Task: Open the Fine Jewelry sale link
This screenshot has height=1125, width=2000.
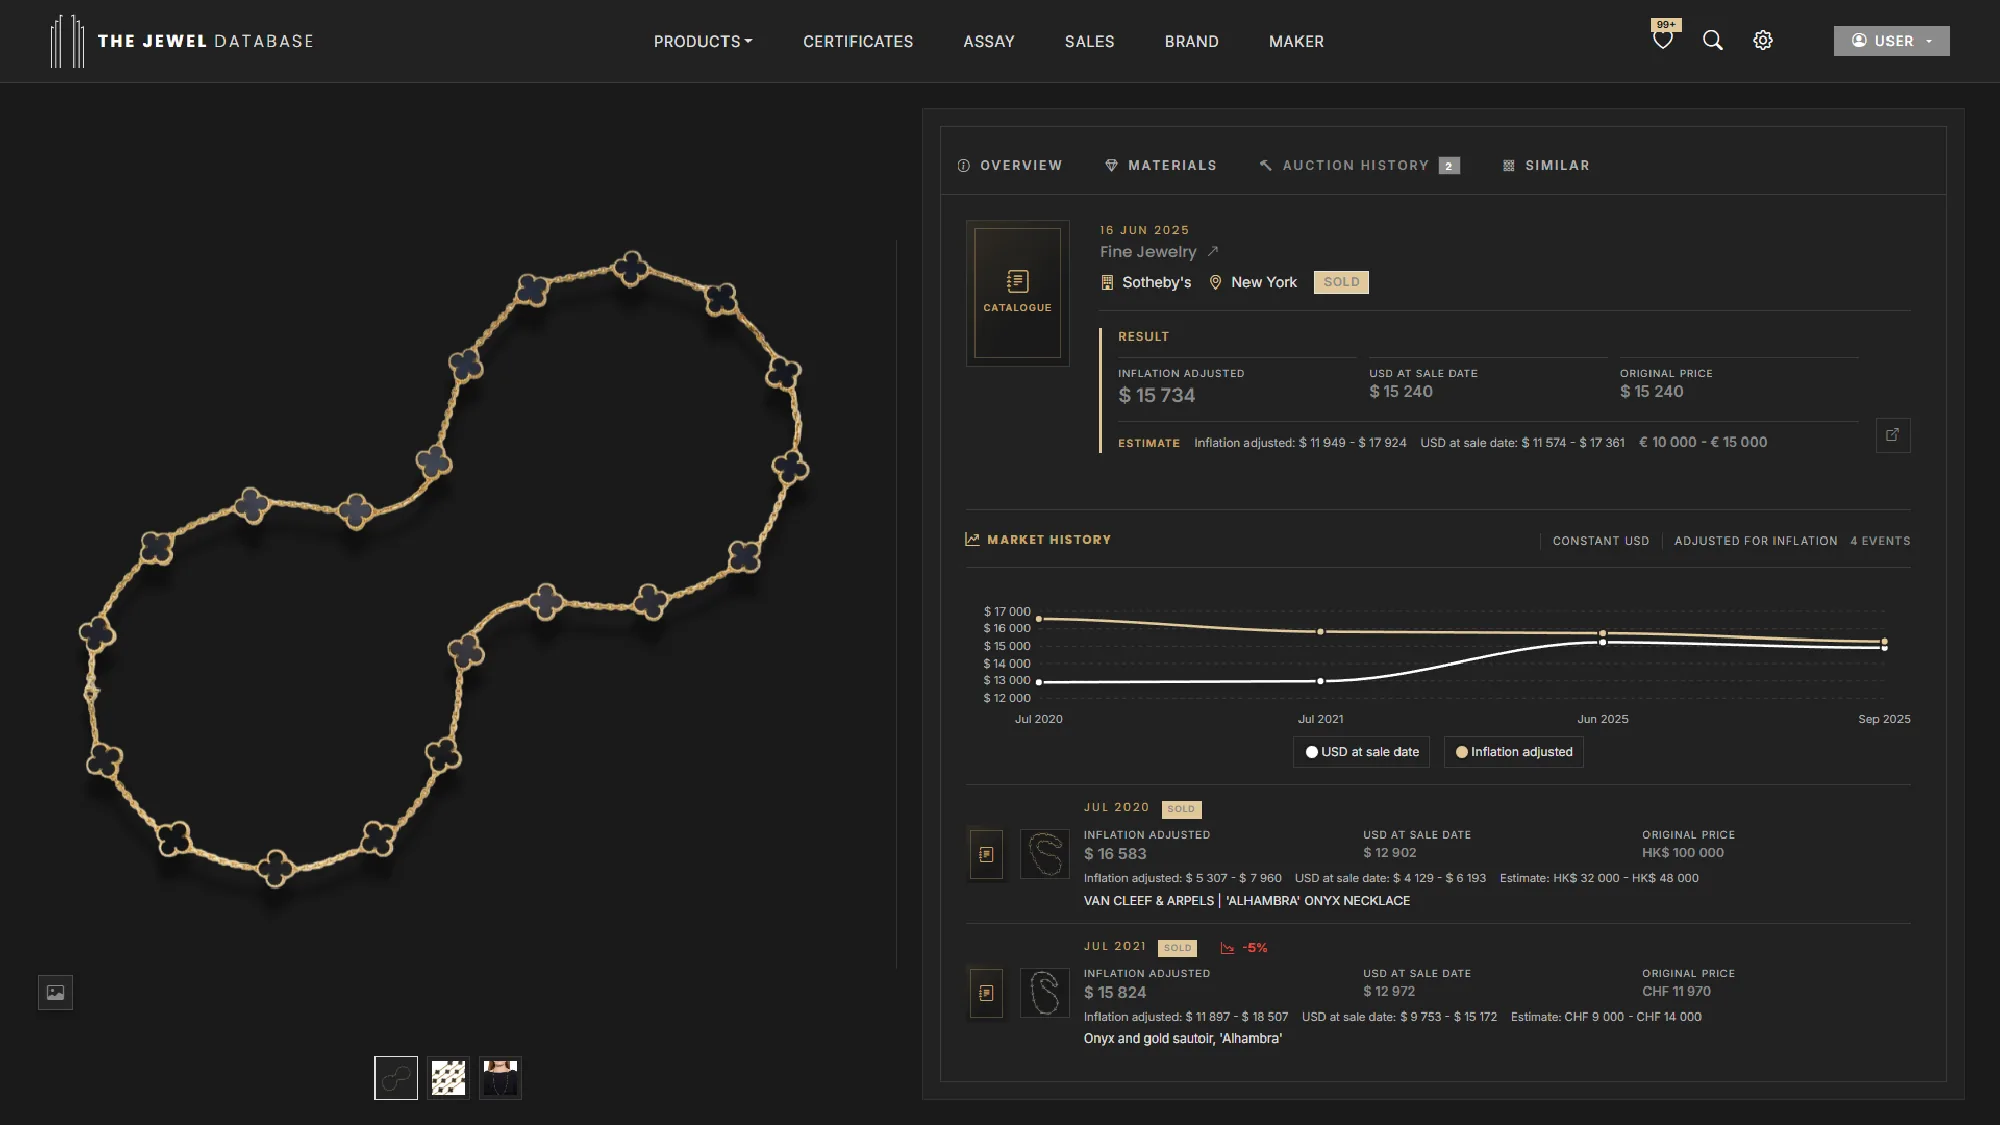Action: (1148, 252)
